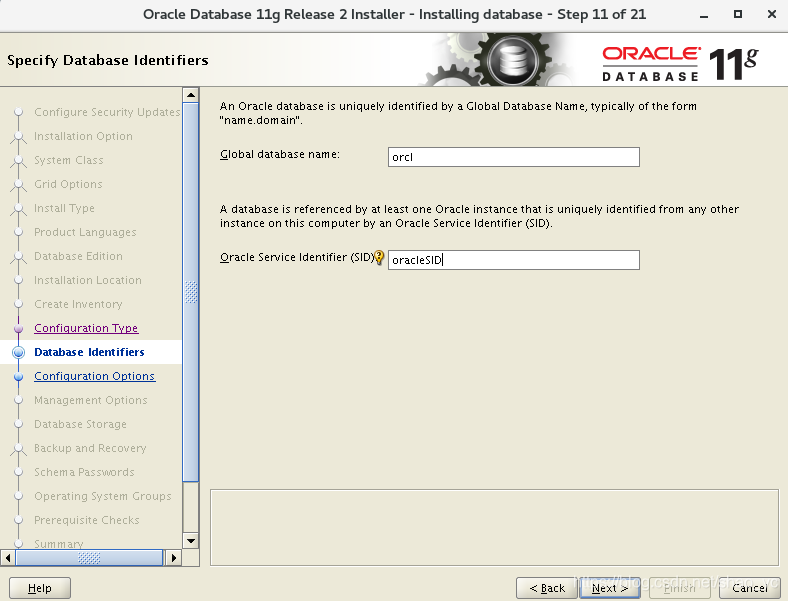Go back with the Back button
788x601 pixels.
[x=547, y=588]
